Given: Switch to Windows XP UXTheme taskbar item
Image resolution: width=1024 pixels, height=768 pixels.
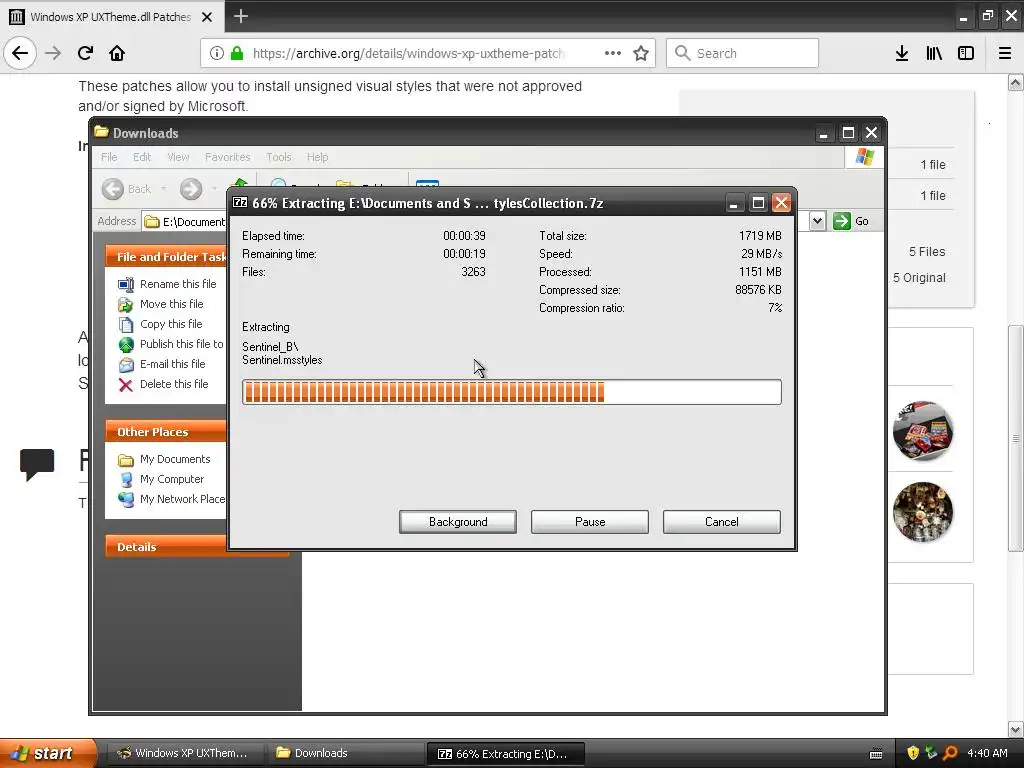Looking at the screenshot, I should click(x=184, y=753).
